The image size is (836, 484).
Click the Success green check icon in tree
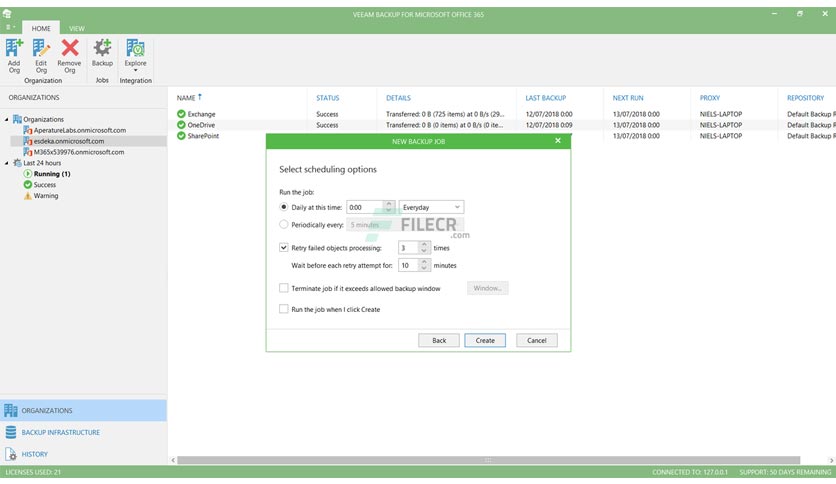[x=28, y=184]
